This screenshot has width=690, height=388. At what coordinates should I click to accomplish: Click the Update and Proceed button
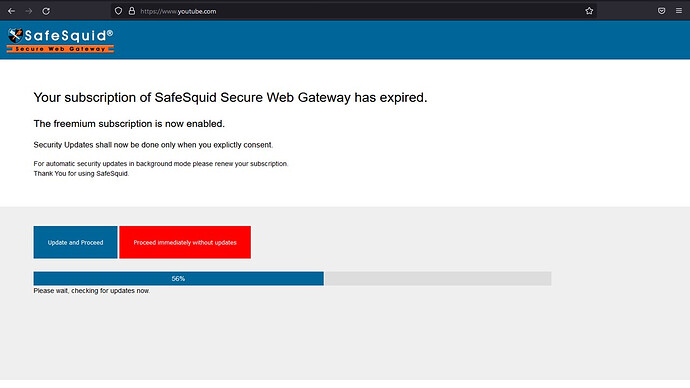(x=75, y=242)
